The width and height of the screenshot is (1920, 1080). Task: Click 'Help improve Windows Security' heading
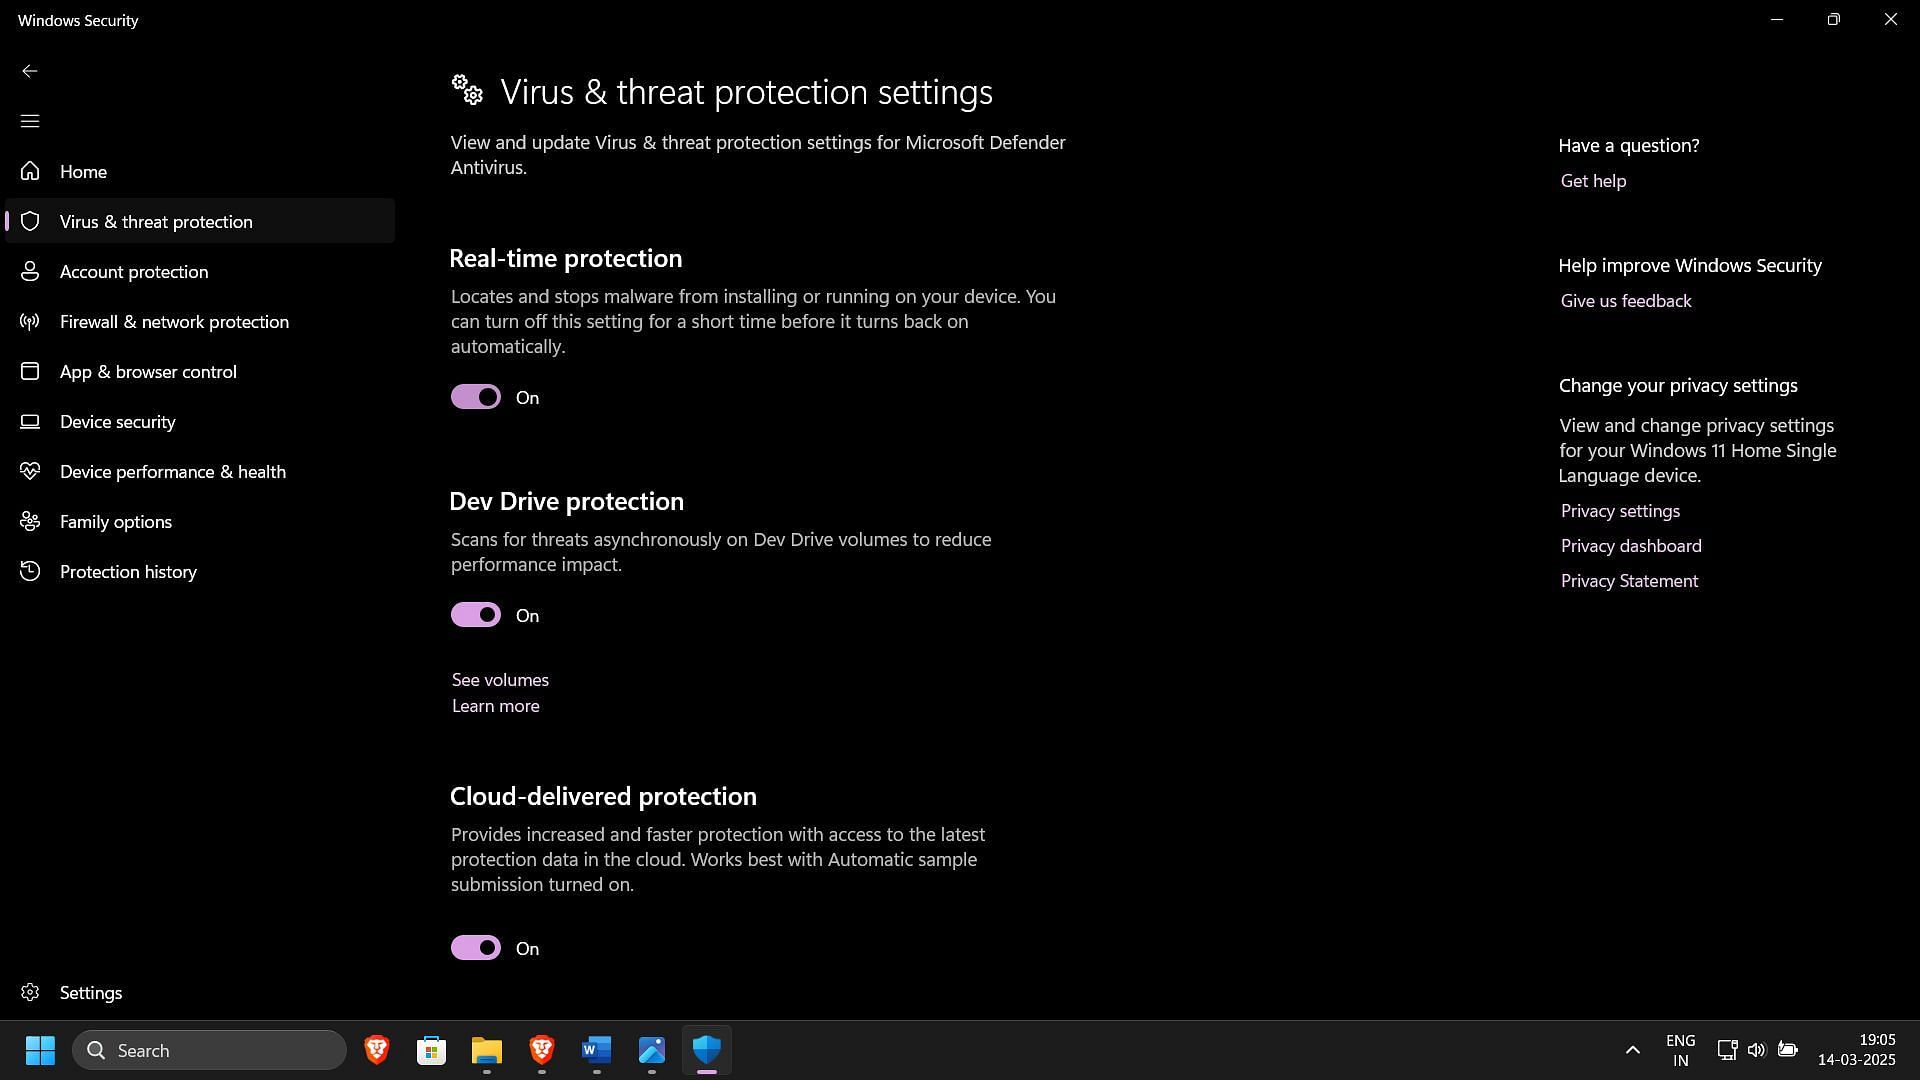1689,265
